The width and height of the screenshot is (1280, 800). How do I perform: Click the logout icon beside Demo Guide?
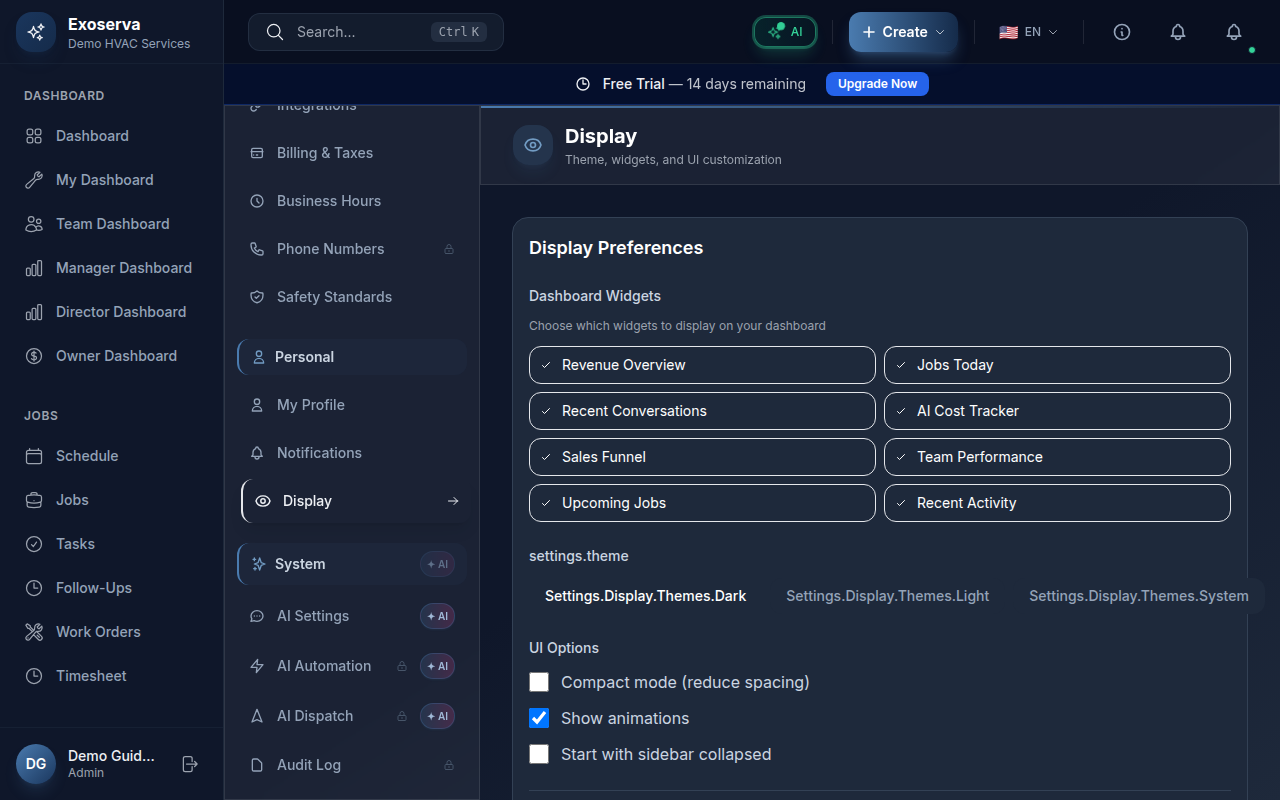[190, 764]
